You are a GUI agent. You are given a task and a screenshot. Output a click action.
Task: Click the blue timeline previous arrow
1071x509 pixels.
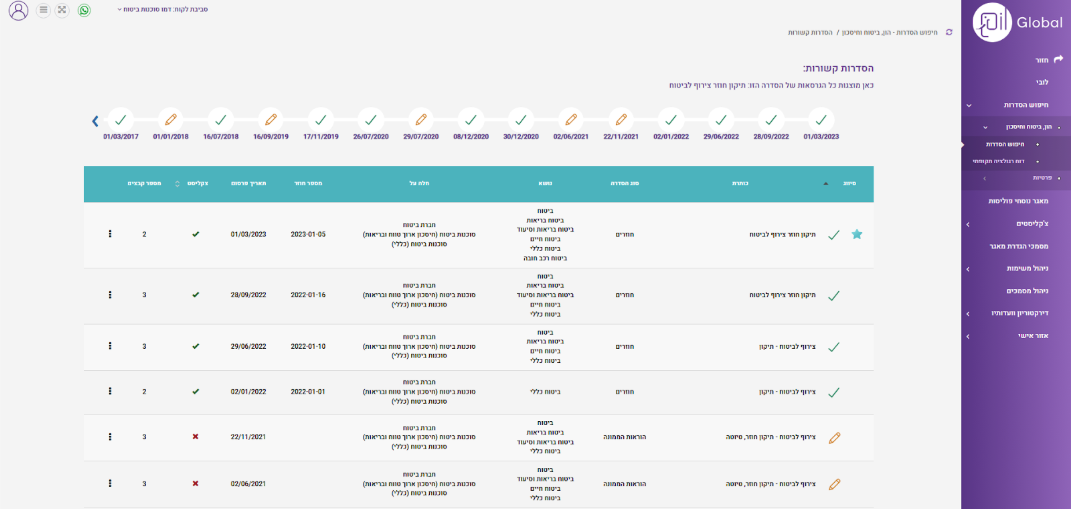pyautogui.click(x=95, y=121)
